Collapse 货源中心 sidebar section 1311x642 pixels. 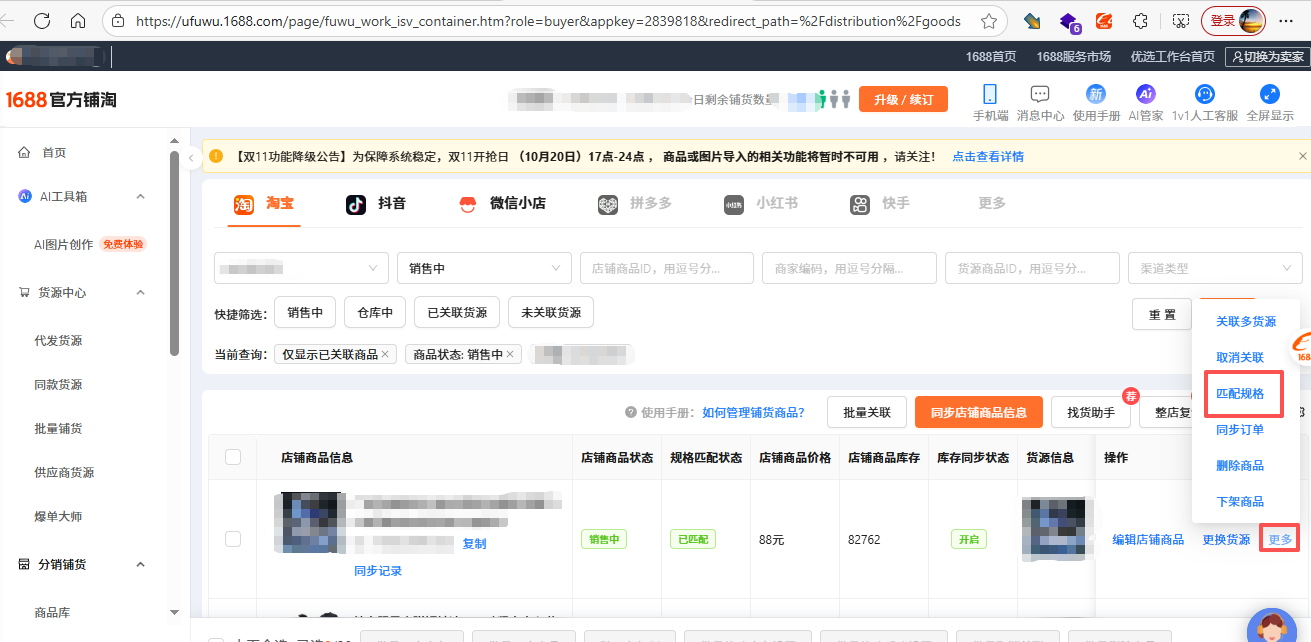140,292
